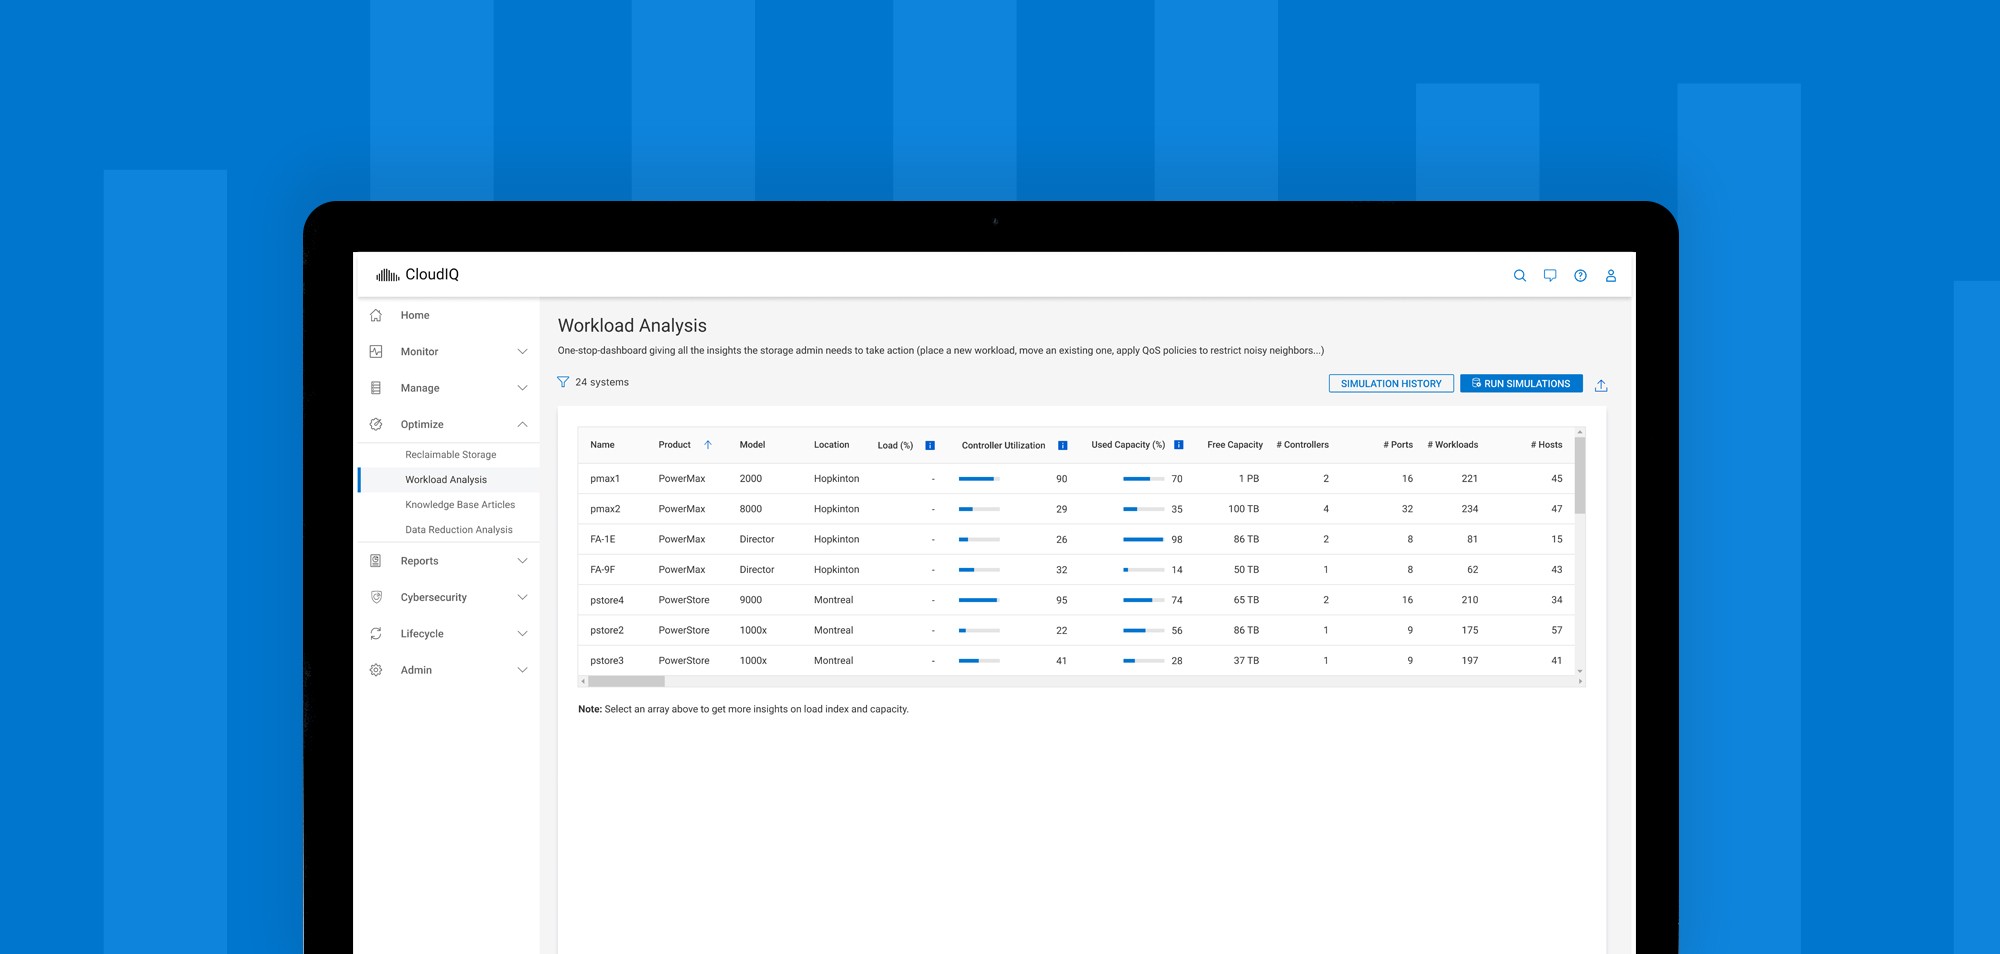Click the filter icon beside 24 systems
The height and width of the screenshot is (954, 2000).
[563, 382]
